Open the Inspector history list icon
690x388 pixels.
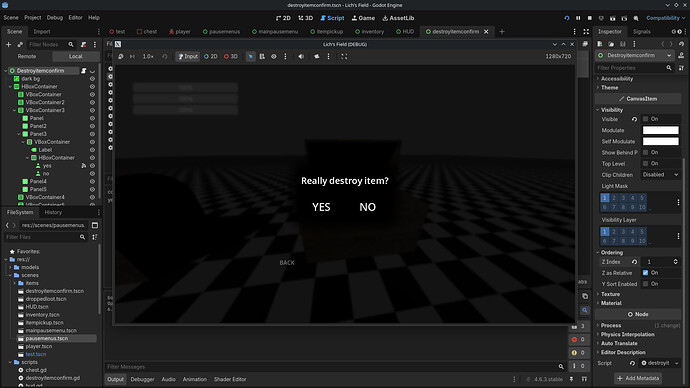682,44
